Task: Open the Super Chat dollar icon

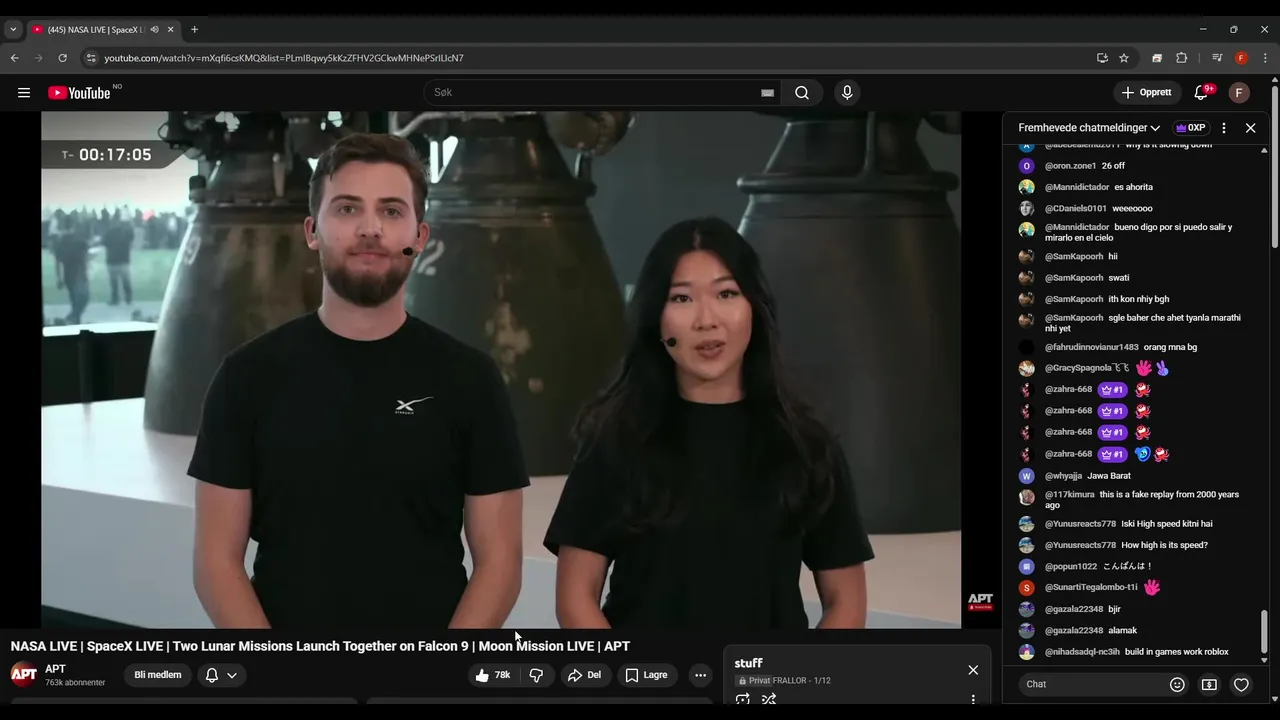Action: click(1209, 684)
